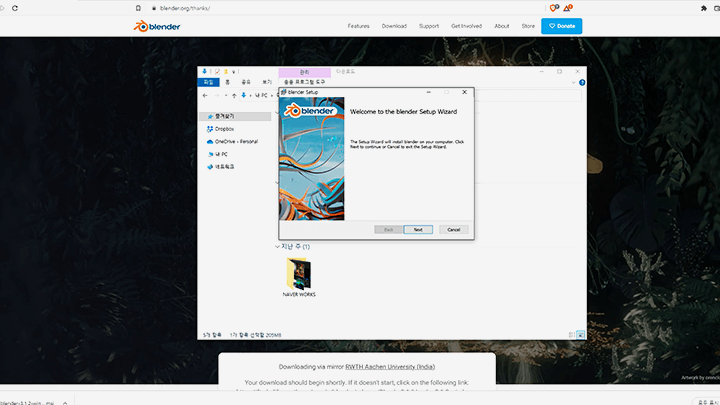The image size is (720, 405).
Task: Open the downloaded blender msi options arrow
Action: (x=65, y=403)
